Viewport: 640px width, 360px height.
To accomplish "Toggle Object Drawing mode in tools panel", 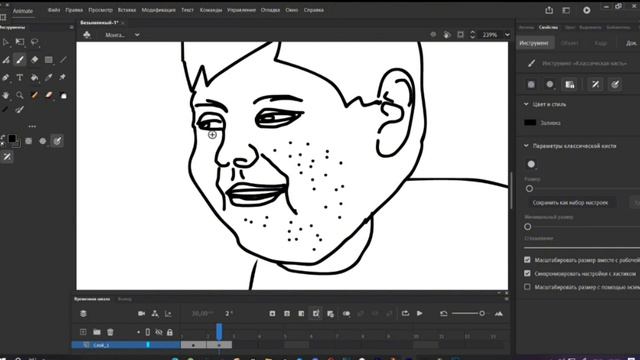I will coord(29,141).
